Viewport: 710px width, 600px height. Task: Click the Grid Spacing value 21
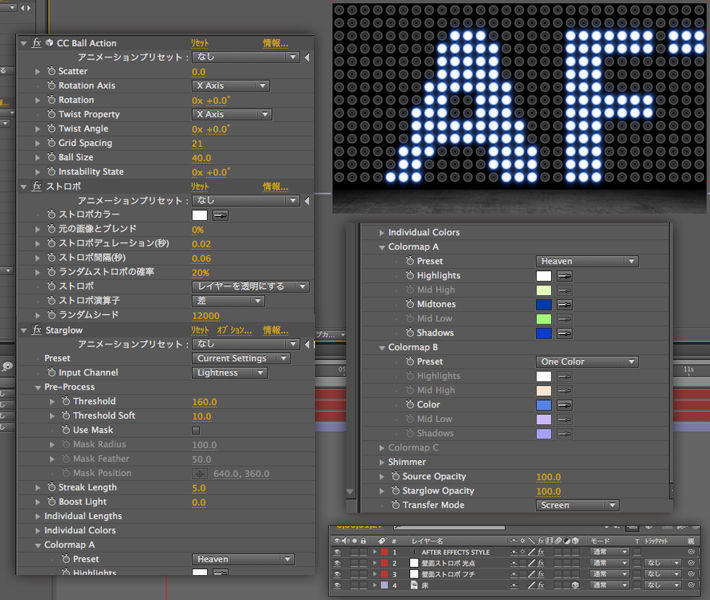click(197, 144)
